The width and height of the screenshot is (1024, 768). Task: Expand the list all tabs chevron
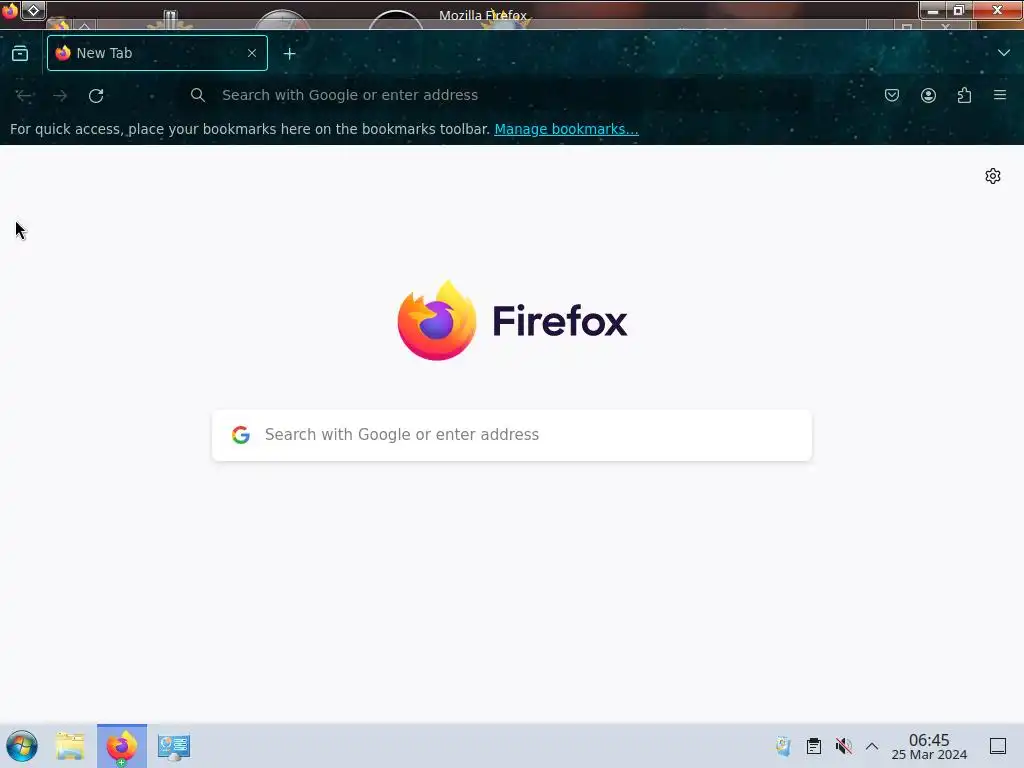(1004, 53)
